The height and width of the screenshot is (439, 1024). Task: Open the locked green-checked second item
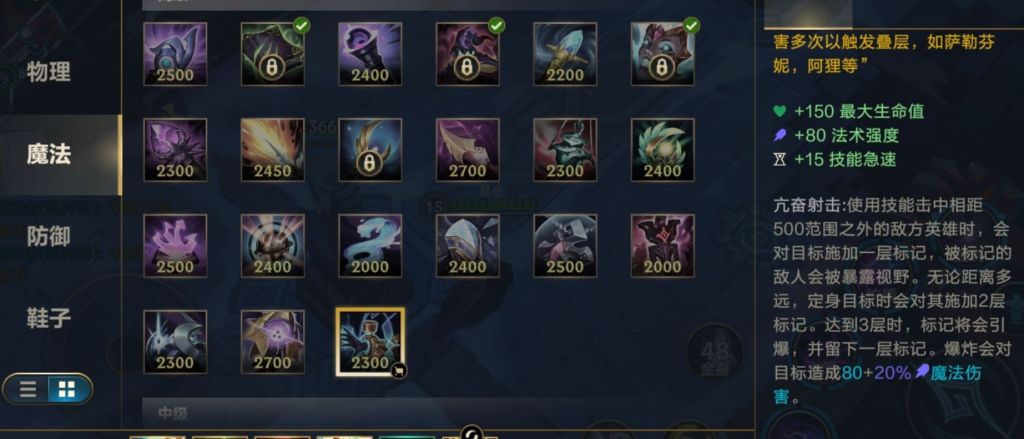point(272,54)
